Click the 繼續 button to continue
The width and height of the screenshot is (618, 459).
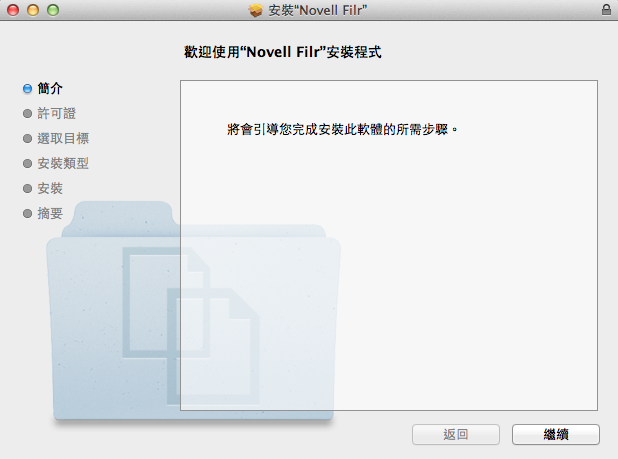click(556, 435)
